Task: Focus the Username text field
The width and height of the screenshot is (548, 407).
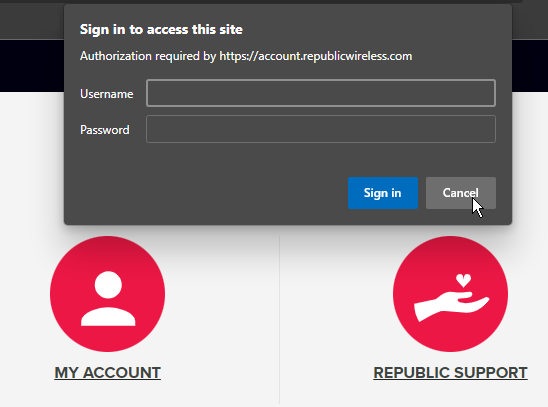Action: pyautogui.click(x=321, y=93)
